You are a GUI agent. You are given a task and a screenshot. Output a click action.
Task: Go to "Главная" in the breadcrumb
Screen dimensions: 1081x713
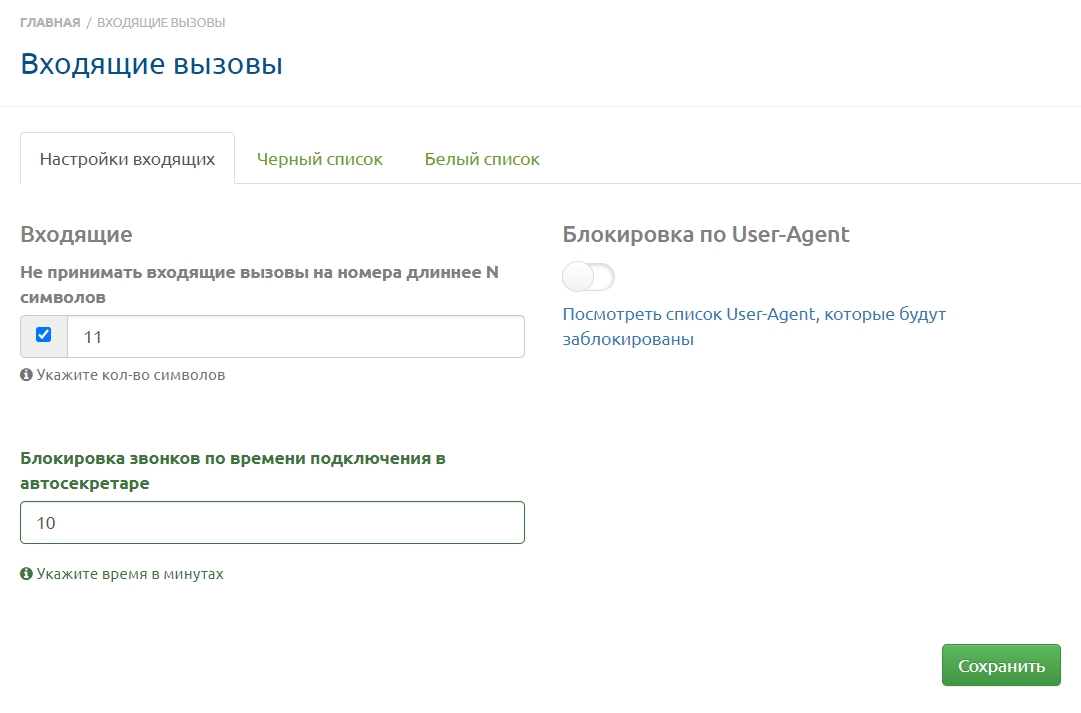tap(50, 22)
